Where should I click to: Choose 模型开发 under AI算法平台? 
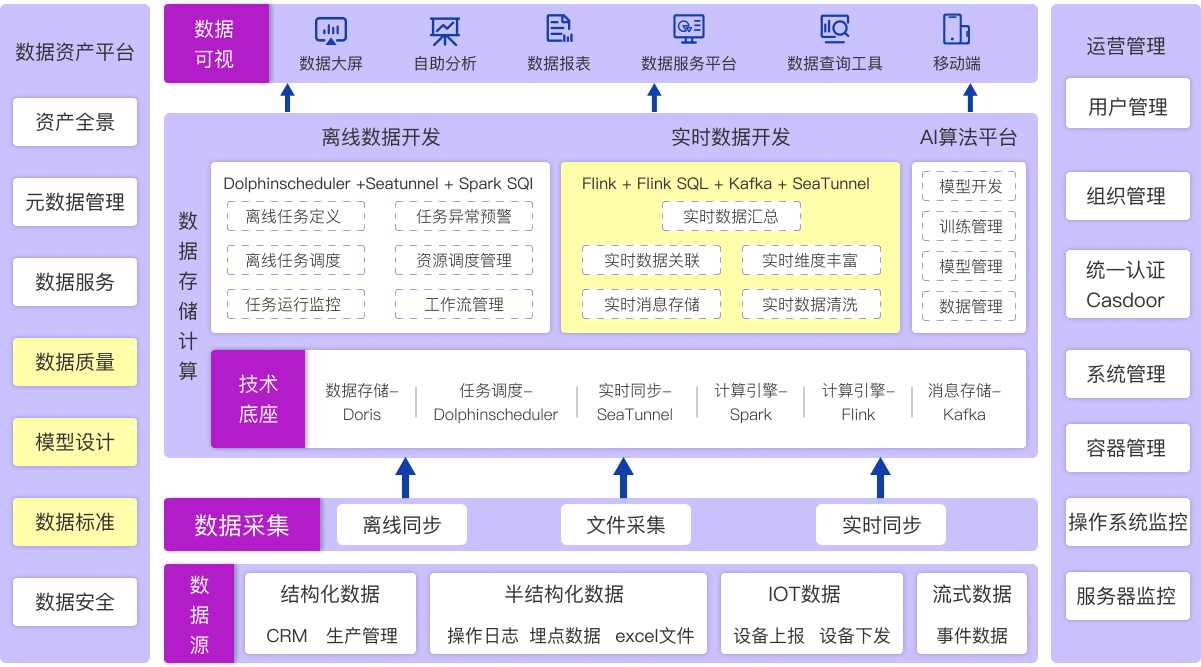pyautogui.click(x=970, y=186)
